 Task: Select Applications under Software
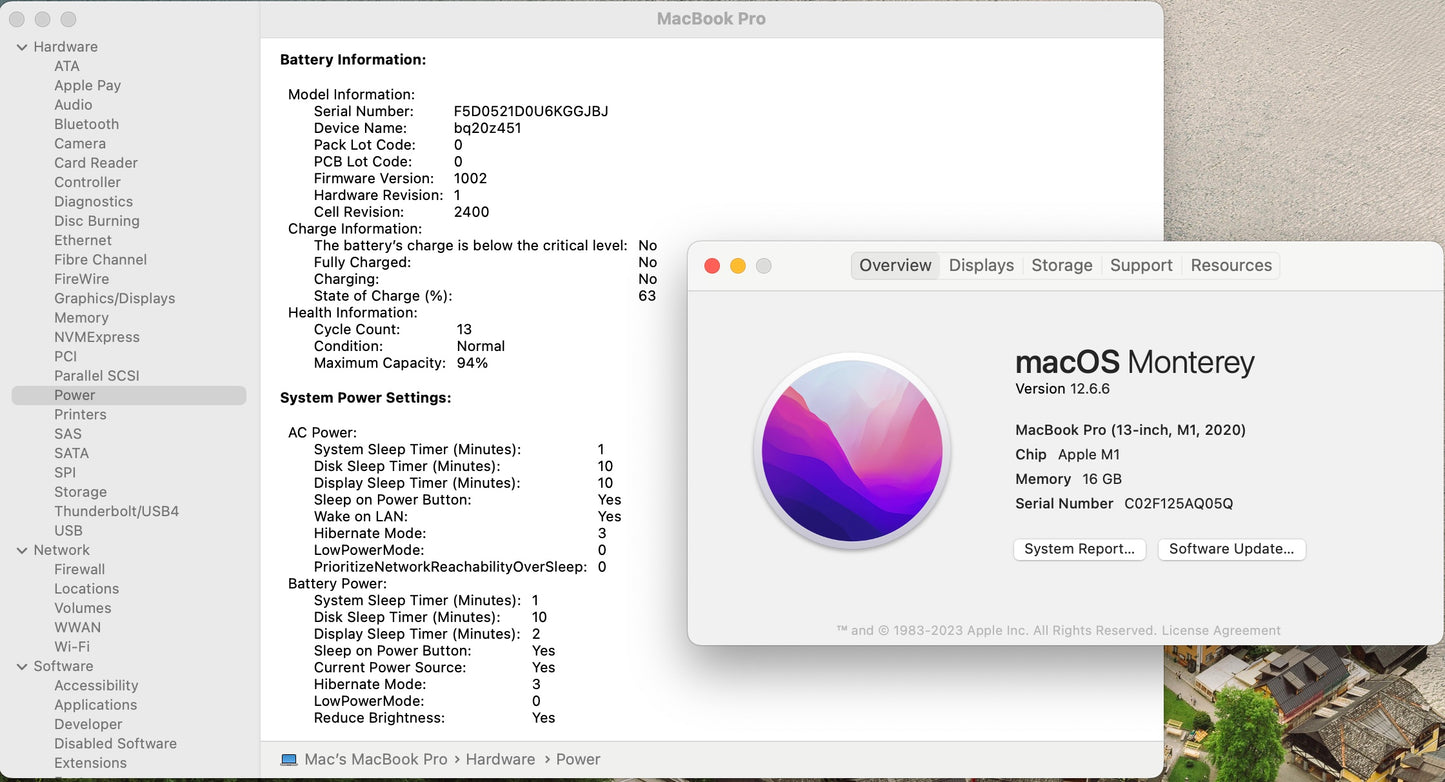(x=96, y=705)
